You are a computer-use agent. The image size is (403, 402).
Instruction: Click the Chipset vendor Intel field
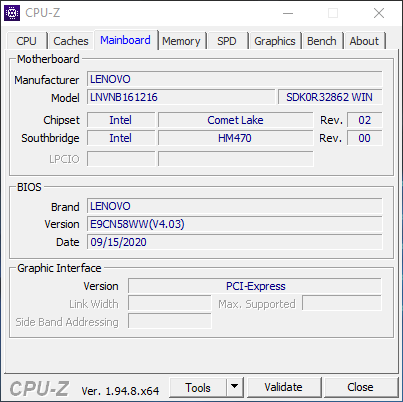click(x=121, y=120)
